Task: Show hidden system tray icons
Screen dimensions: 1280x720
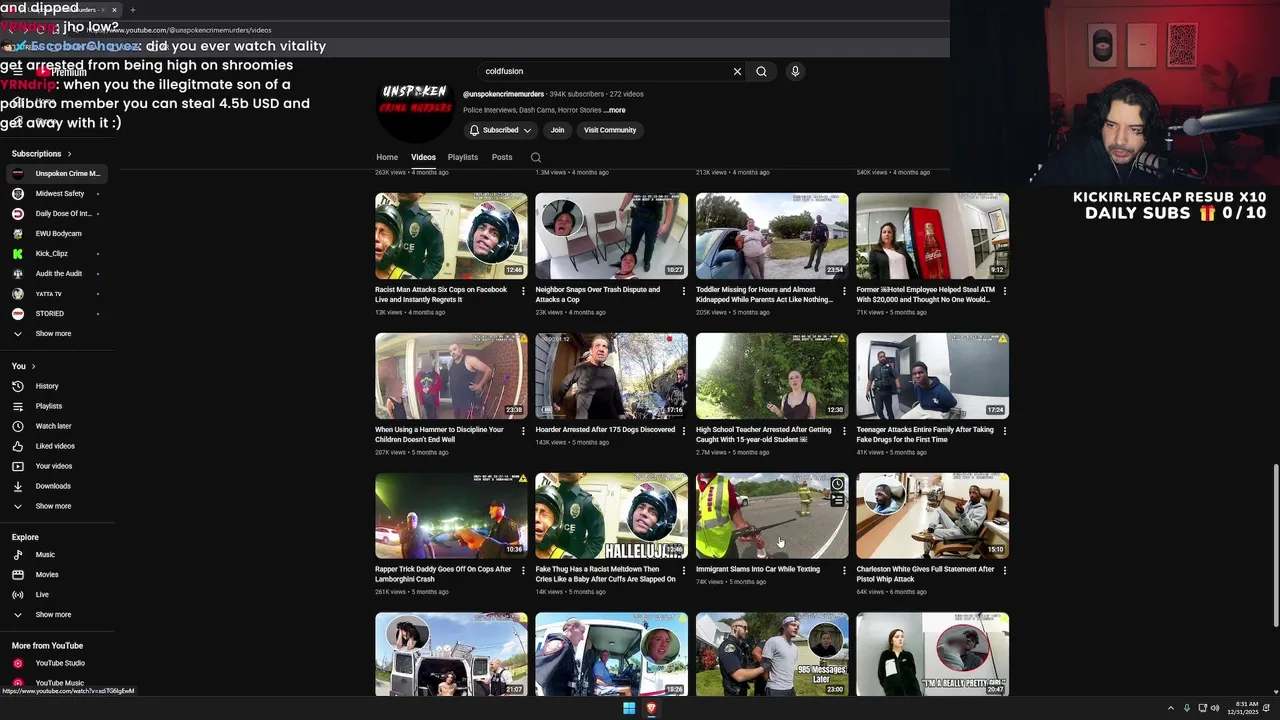Action: click(x=1171, y=708)
